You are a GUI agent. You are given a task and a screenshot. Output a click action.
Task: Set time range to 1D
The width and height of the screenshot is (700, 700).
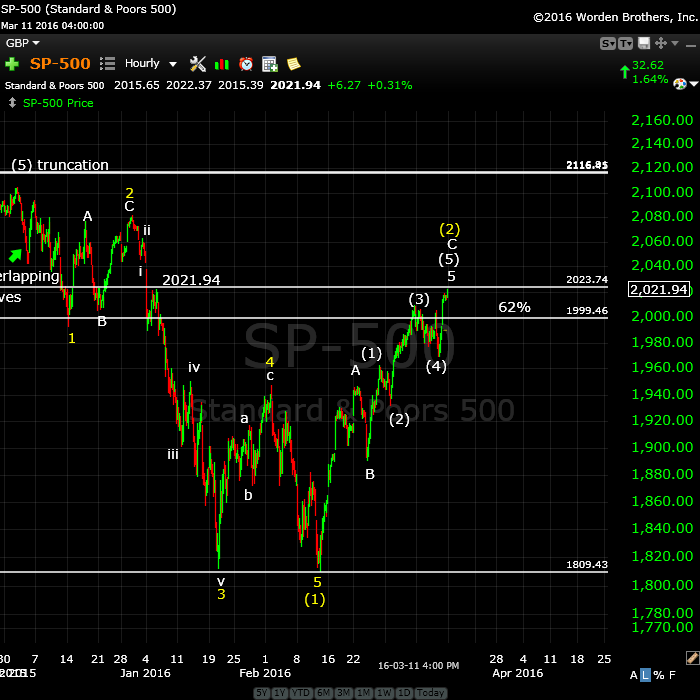[x=404, y=693]
